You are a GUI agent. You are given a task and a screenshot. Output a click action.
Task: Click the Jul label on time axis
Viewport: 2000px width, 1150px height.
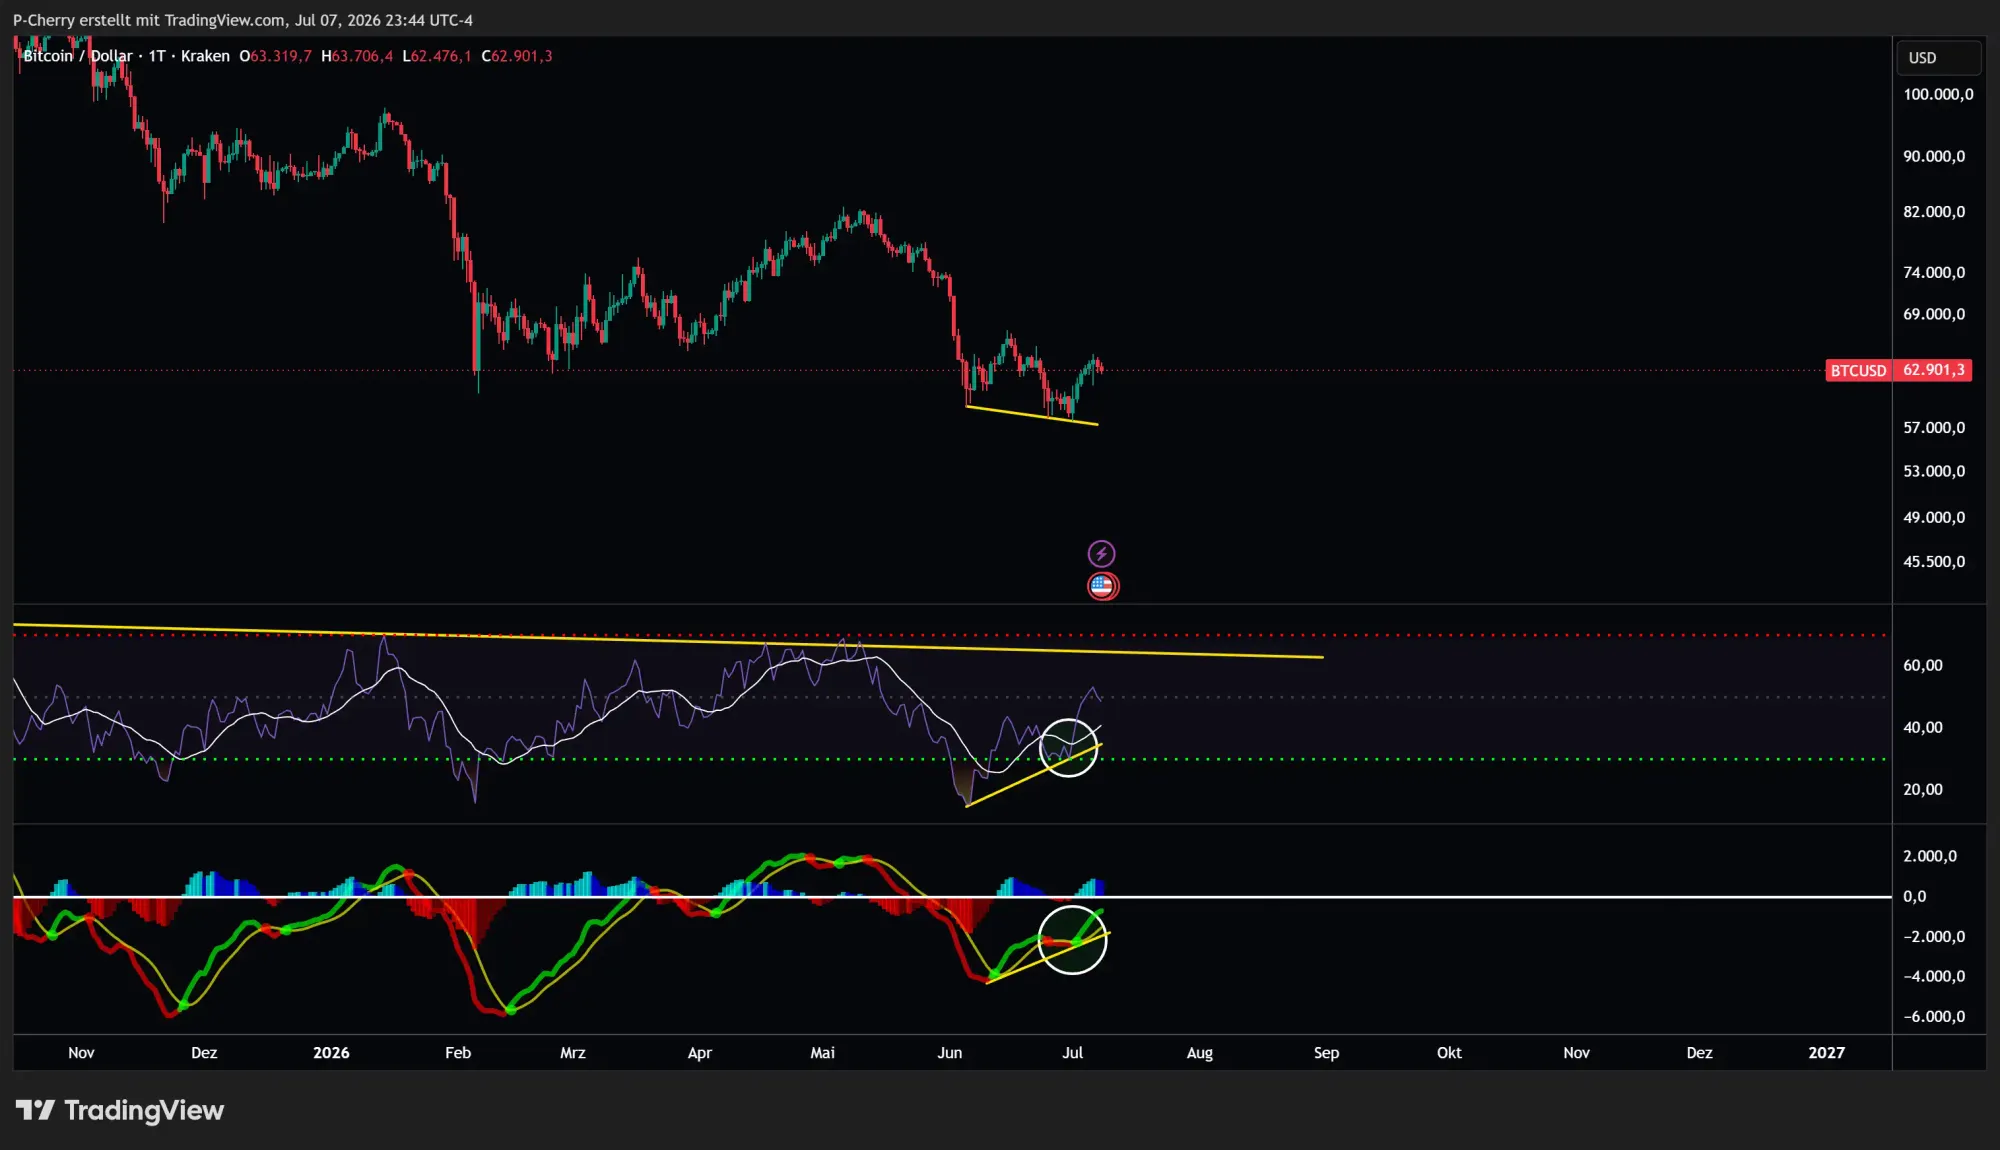coord(1072,1053)
